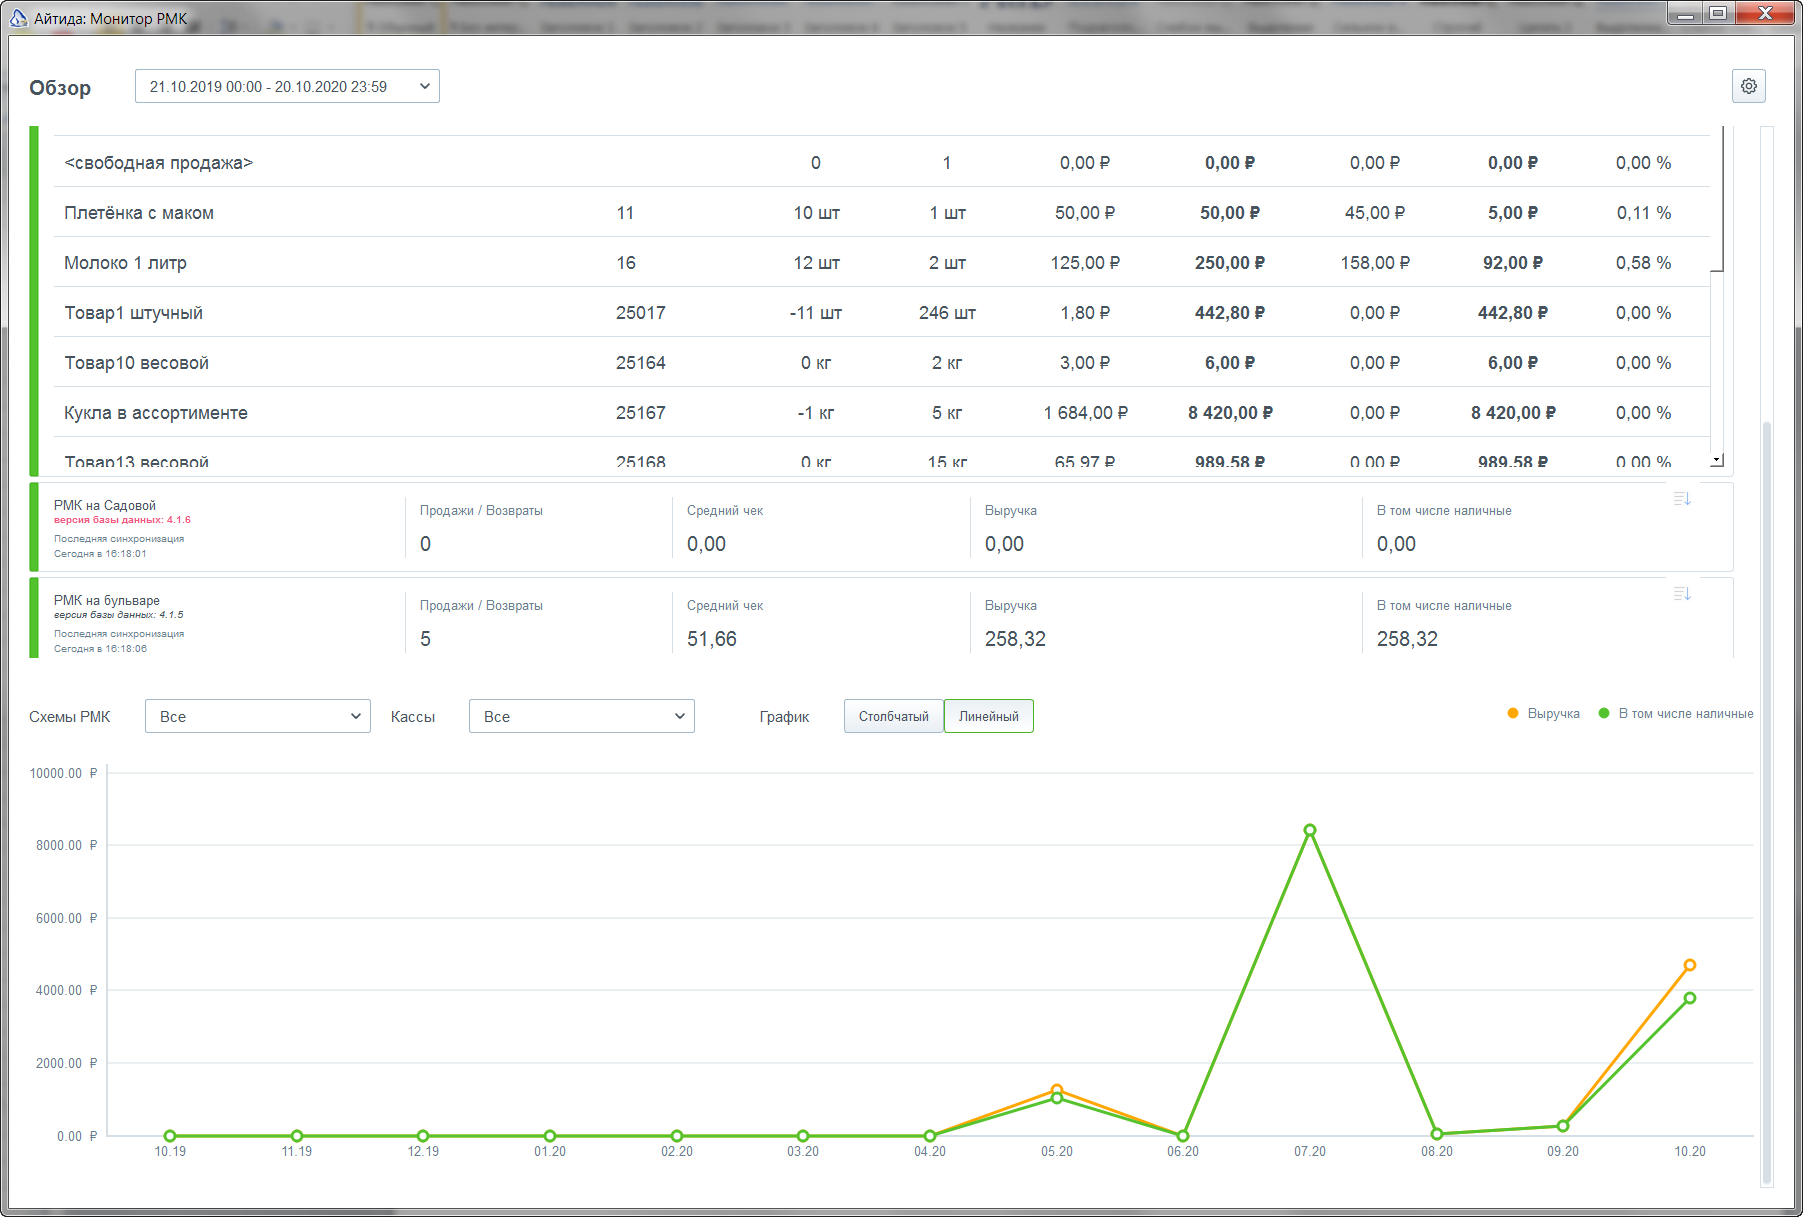Click the 10000.00 ₽ axis label
The width and height of the screenshot is (1803, 1217).
(64, 773)
